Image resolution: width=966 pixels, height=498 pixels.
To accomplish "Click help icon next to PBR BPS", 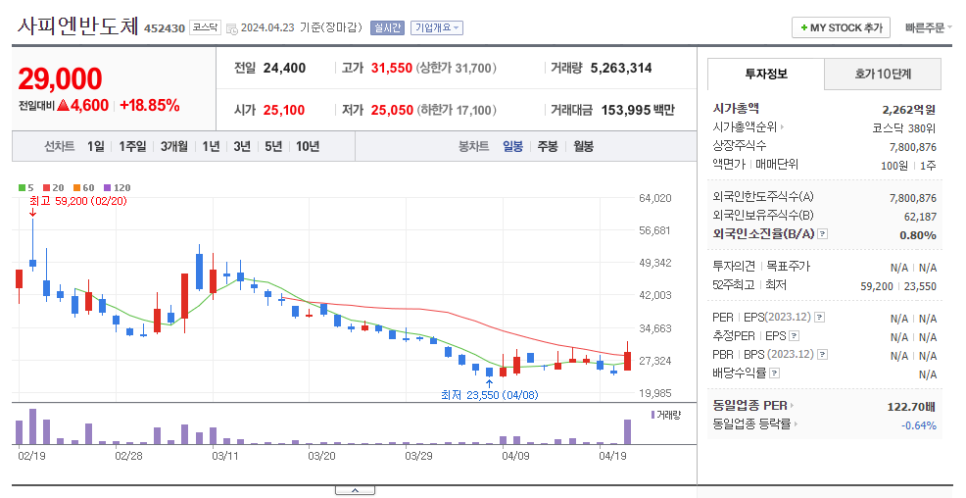I will tap(822, 354).
